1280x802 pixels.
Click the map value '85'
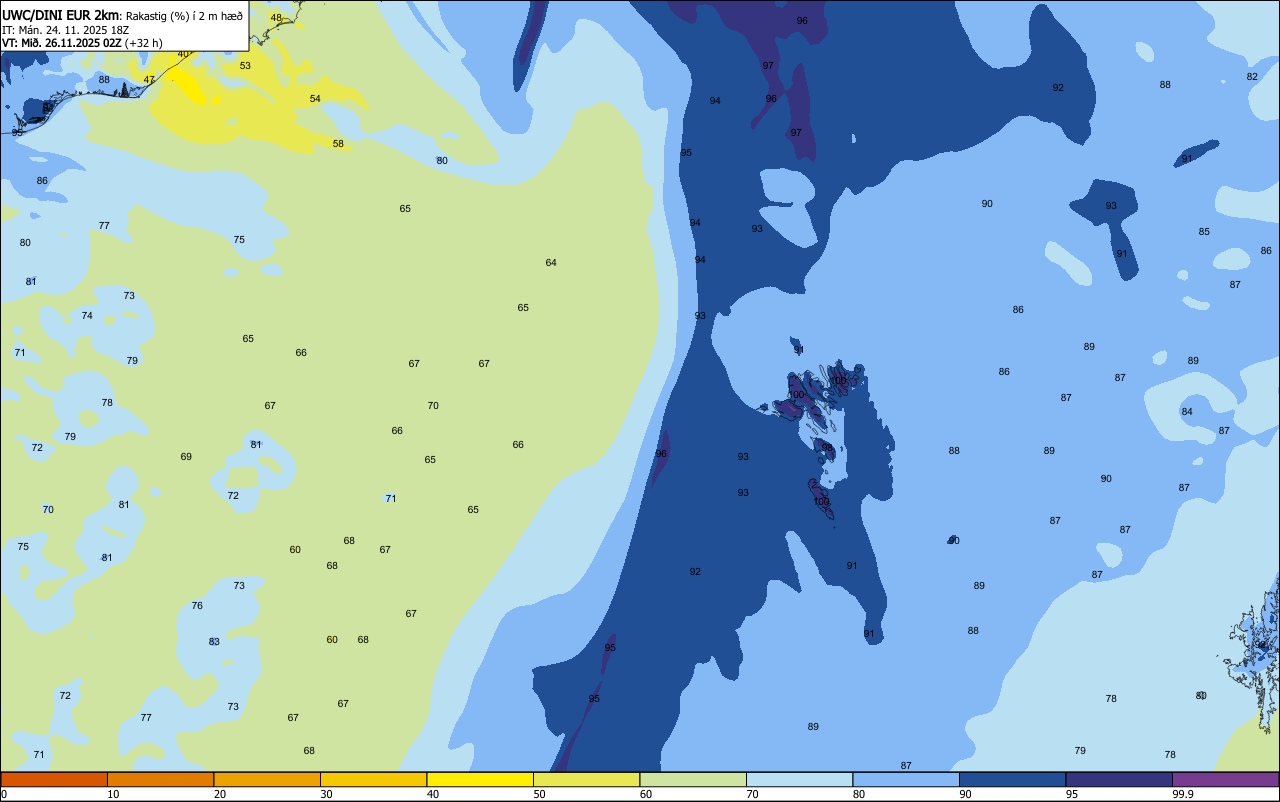[1204, 231]
